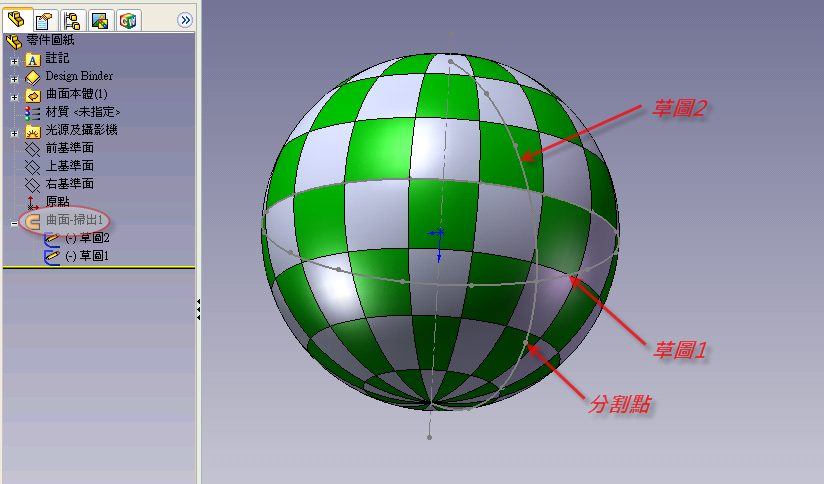Select the 前基準面 front plane label
The width and height of the screenshot is (824, 484).
pos(69,148)
